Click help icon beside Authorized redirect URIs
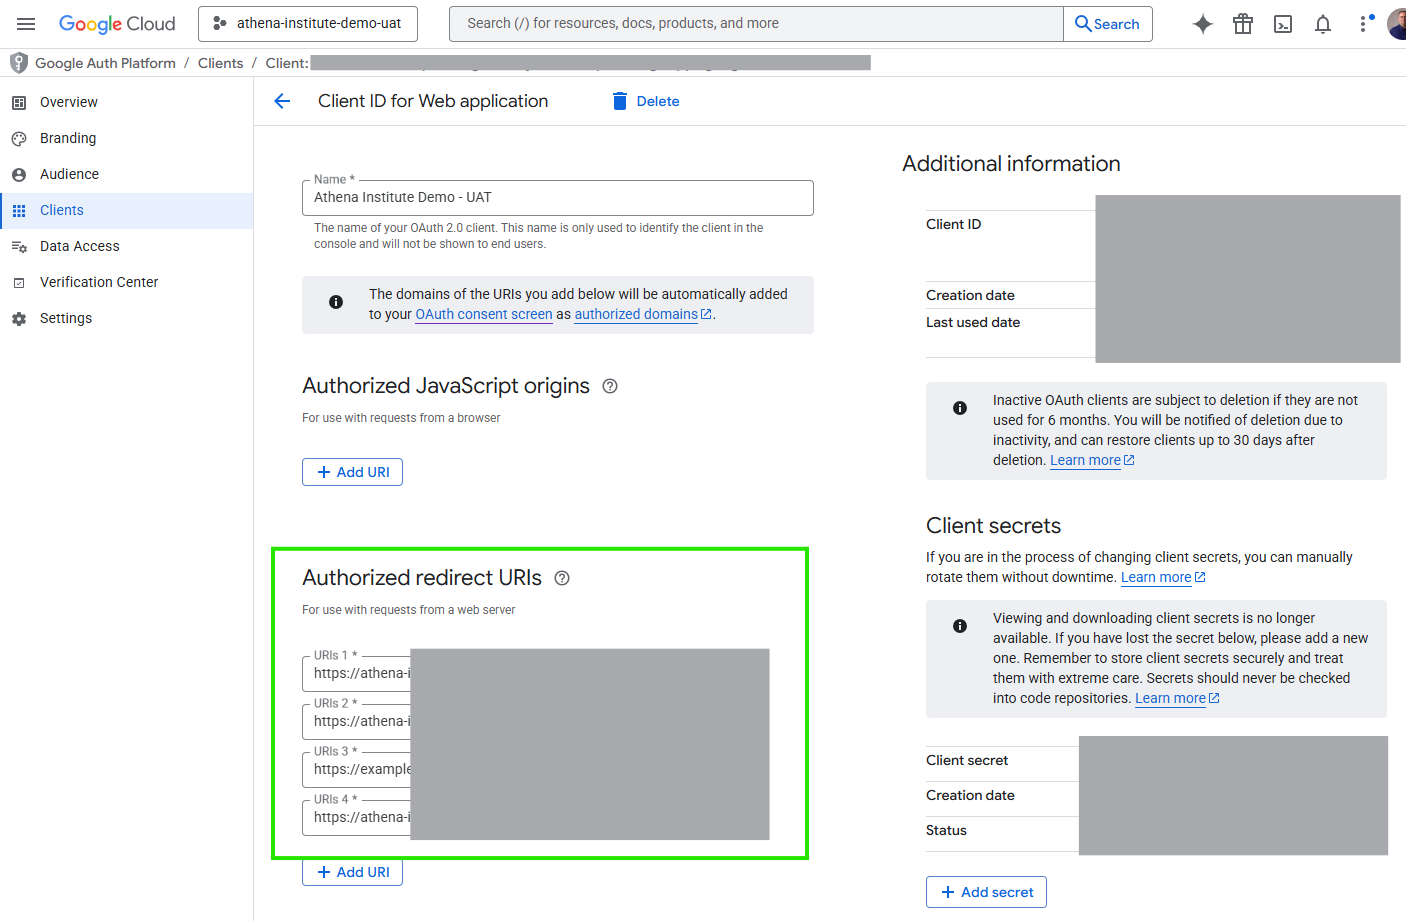Image resolution: width=1406 pixels, height=921 pixels. pyautogui.click(x=562, y=578)
